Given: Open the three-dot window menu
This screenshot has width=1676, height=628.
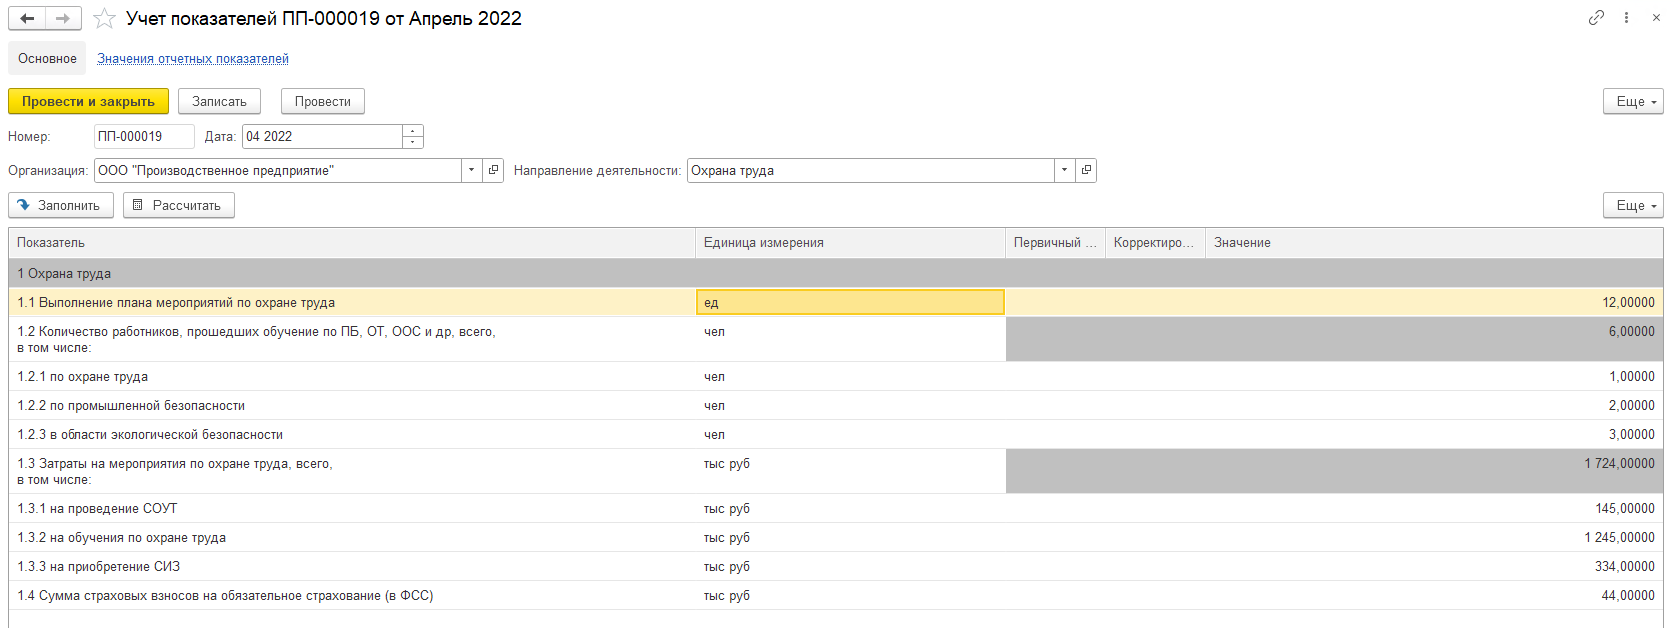Looking at the screenshot, I should click(x=1626, y=17).
